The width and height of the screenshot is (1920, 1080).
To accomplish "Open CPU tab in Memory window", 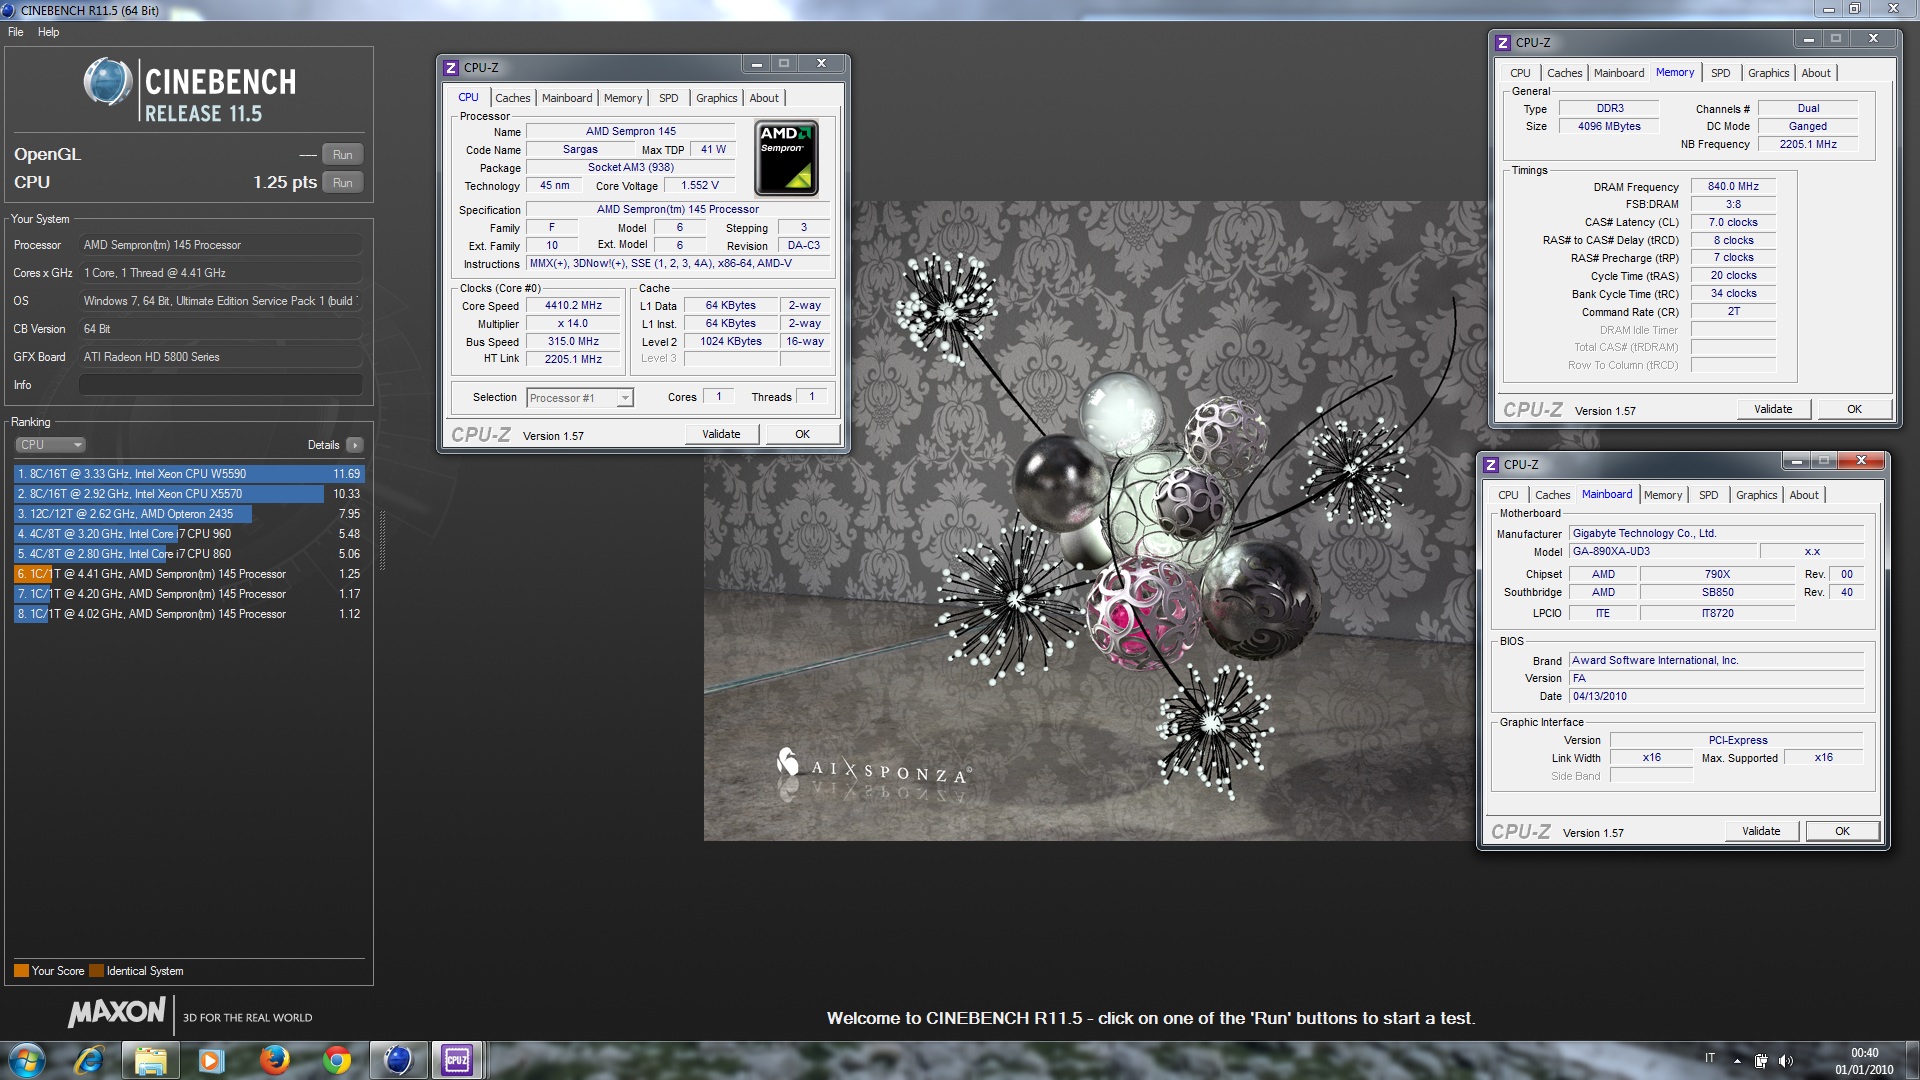I will (1520, 73).
